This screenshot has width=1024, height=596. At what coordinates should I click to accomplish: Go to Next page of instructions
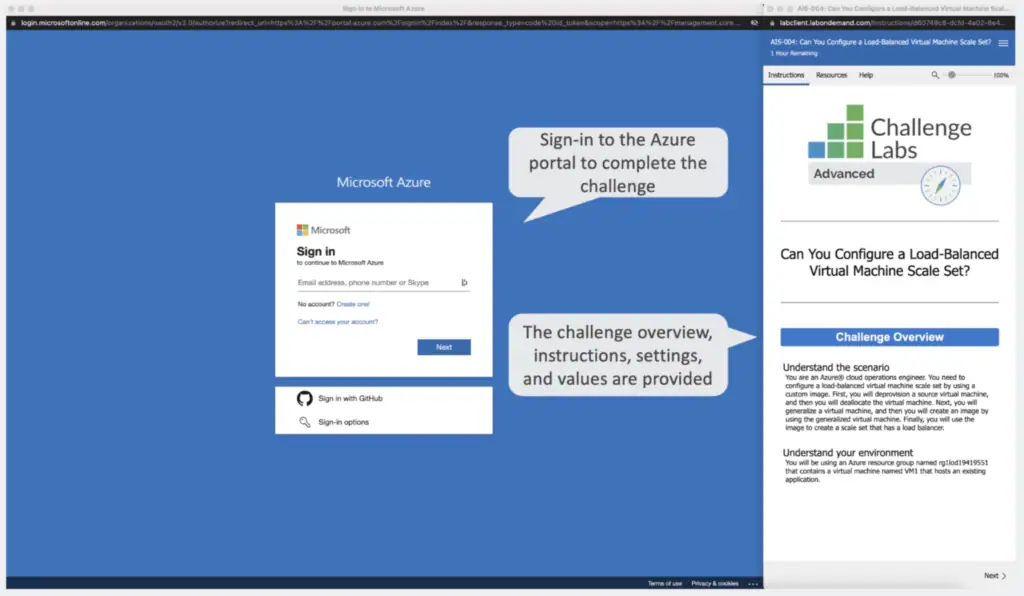[994, 576]
